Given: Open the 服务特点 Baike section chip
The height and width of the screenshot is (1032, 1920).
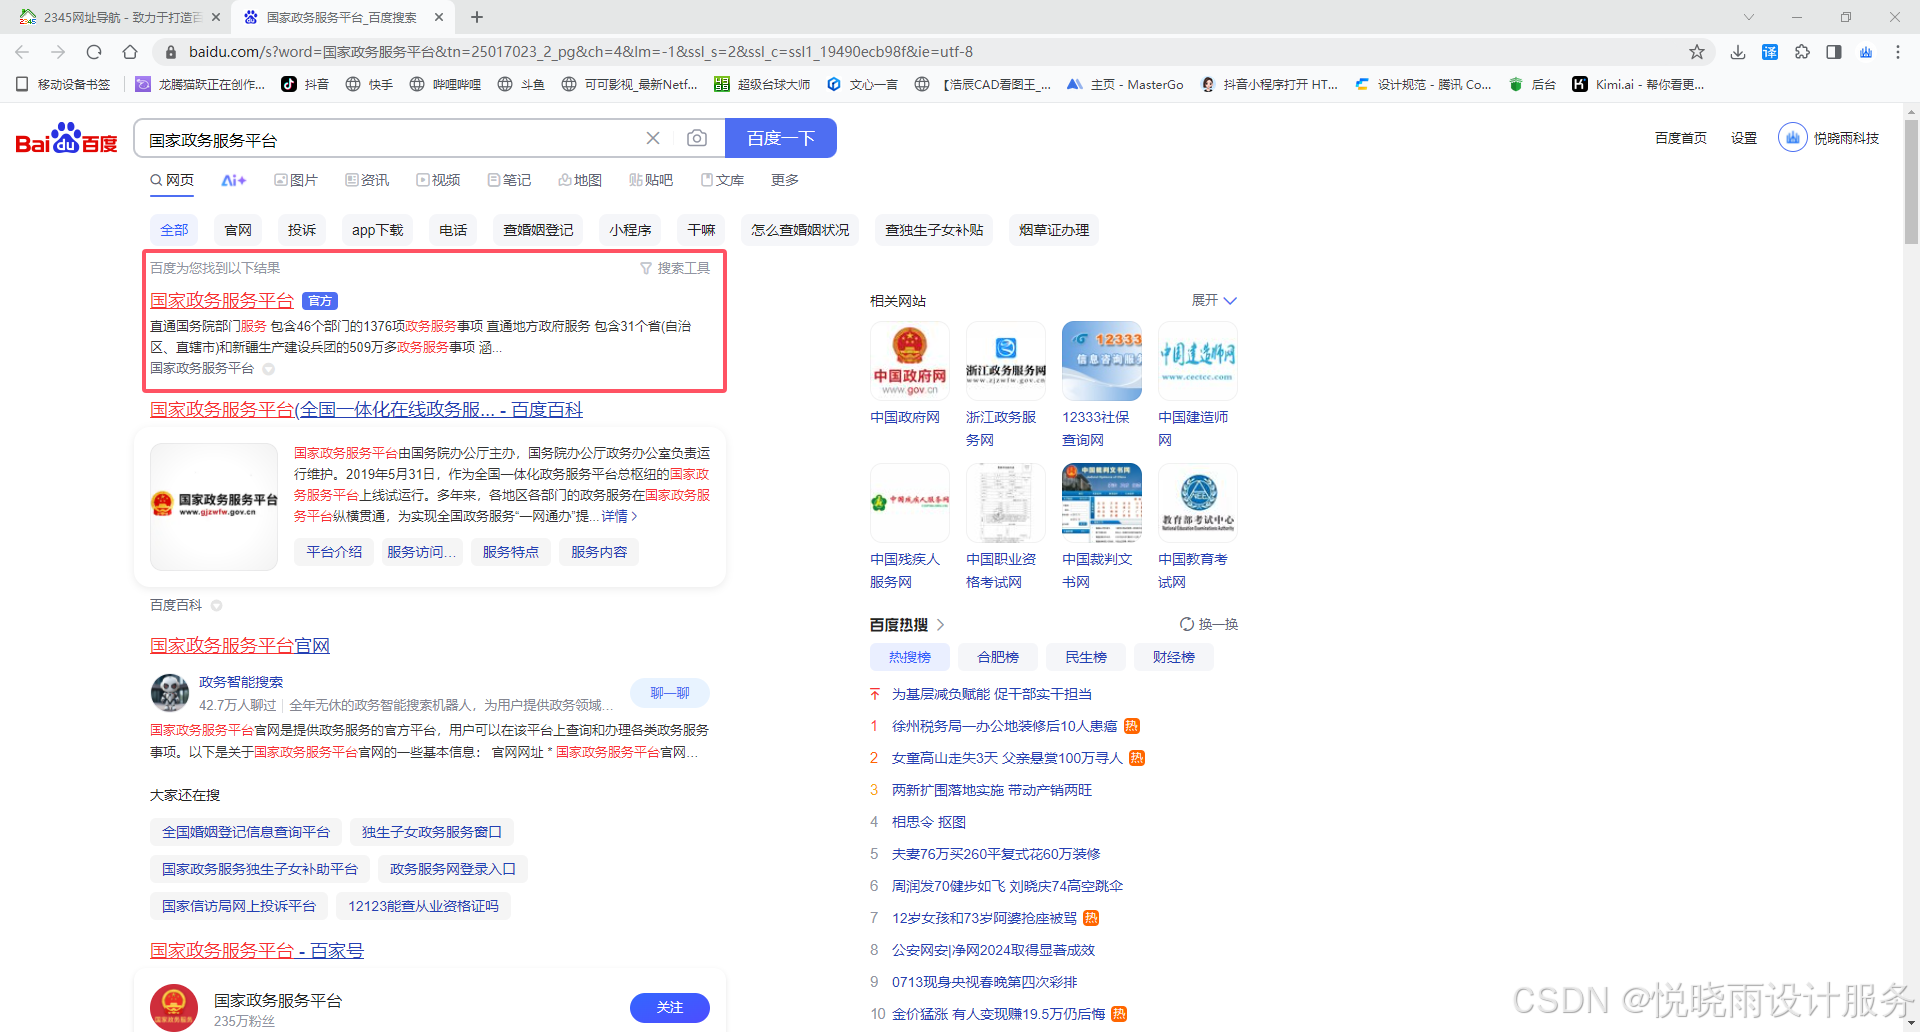Looking at the screenshot, I should click(511, 552).
